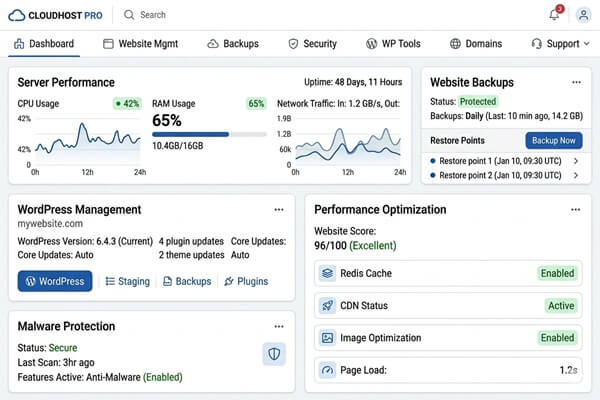Click the 10.4GB/16GB memory value
The width and height of the screenshot is (600, 400).
click(178, 146)
